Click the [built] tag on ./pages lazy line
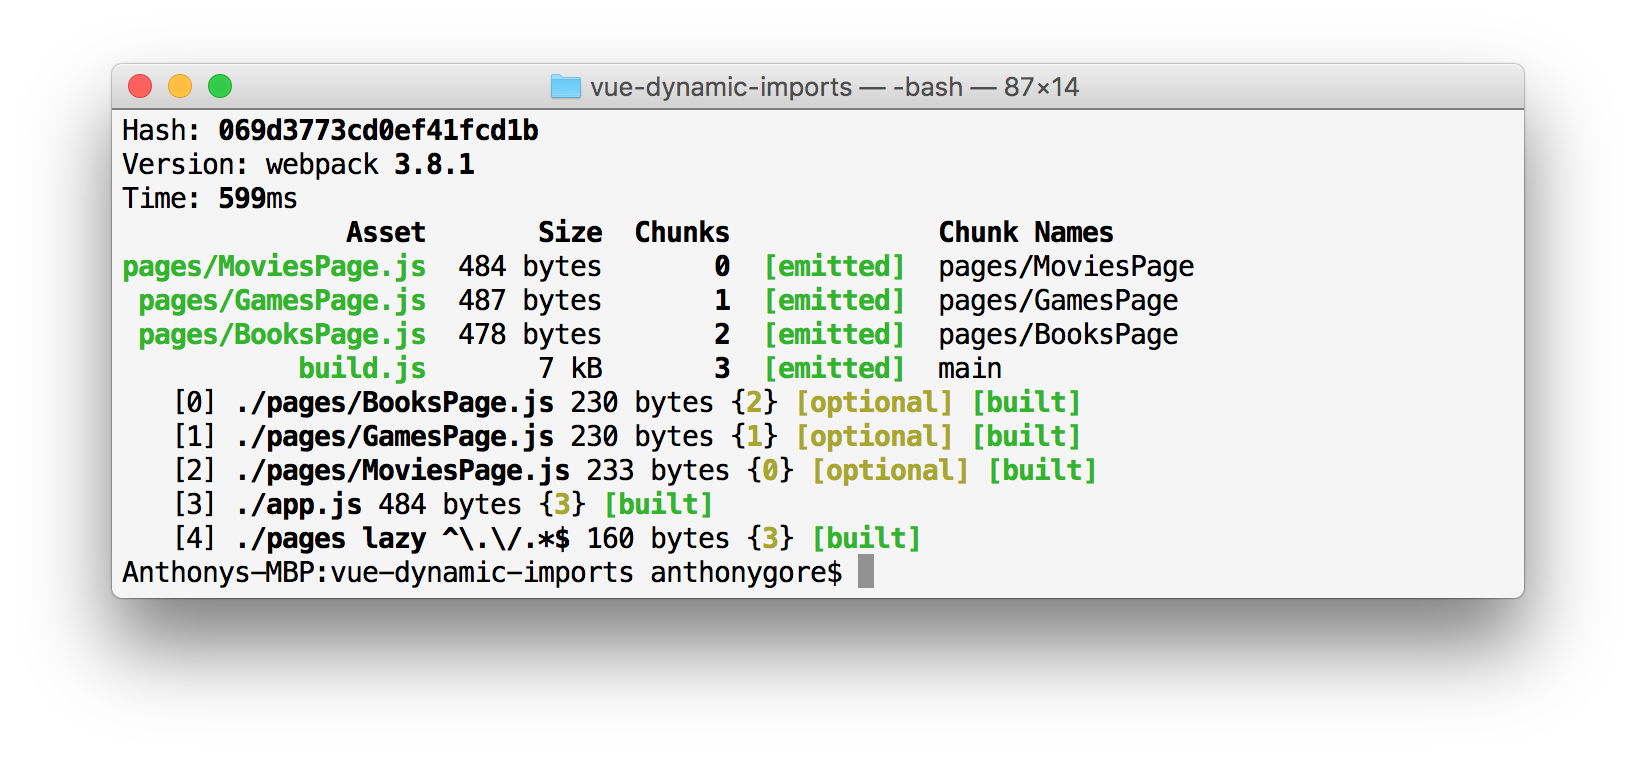 [x=866, y=539]
